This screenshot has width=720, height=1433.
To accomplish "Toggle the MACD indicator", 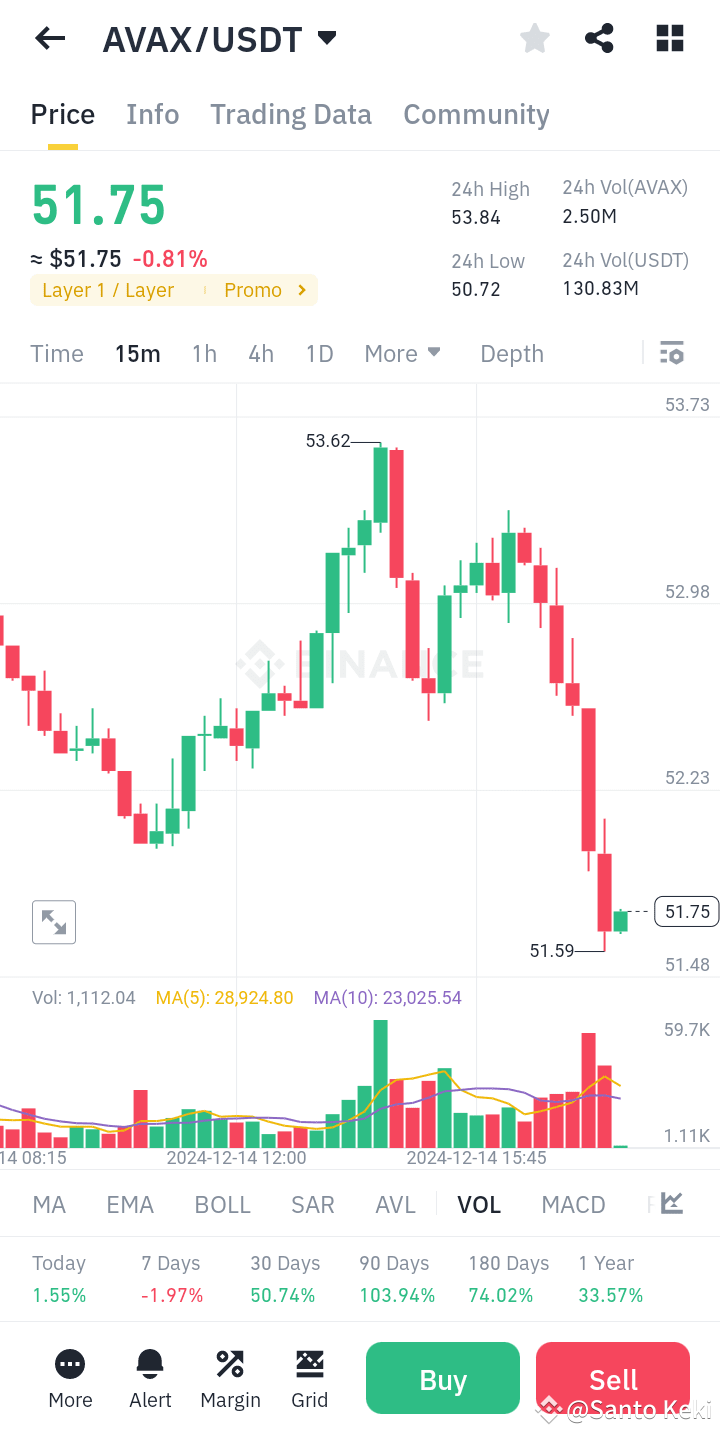I will click(x=573, y=1204).
